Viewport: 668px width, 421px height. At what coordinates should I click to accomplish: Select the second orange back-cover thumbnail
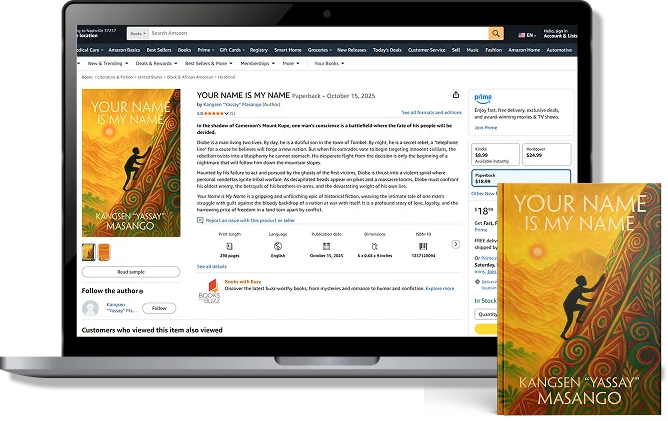[104, 252]
